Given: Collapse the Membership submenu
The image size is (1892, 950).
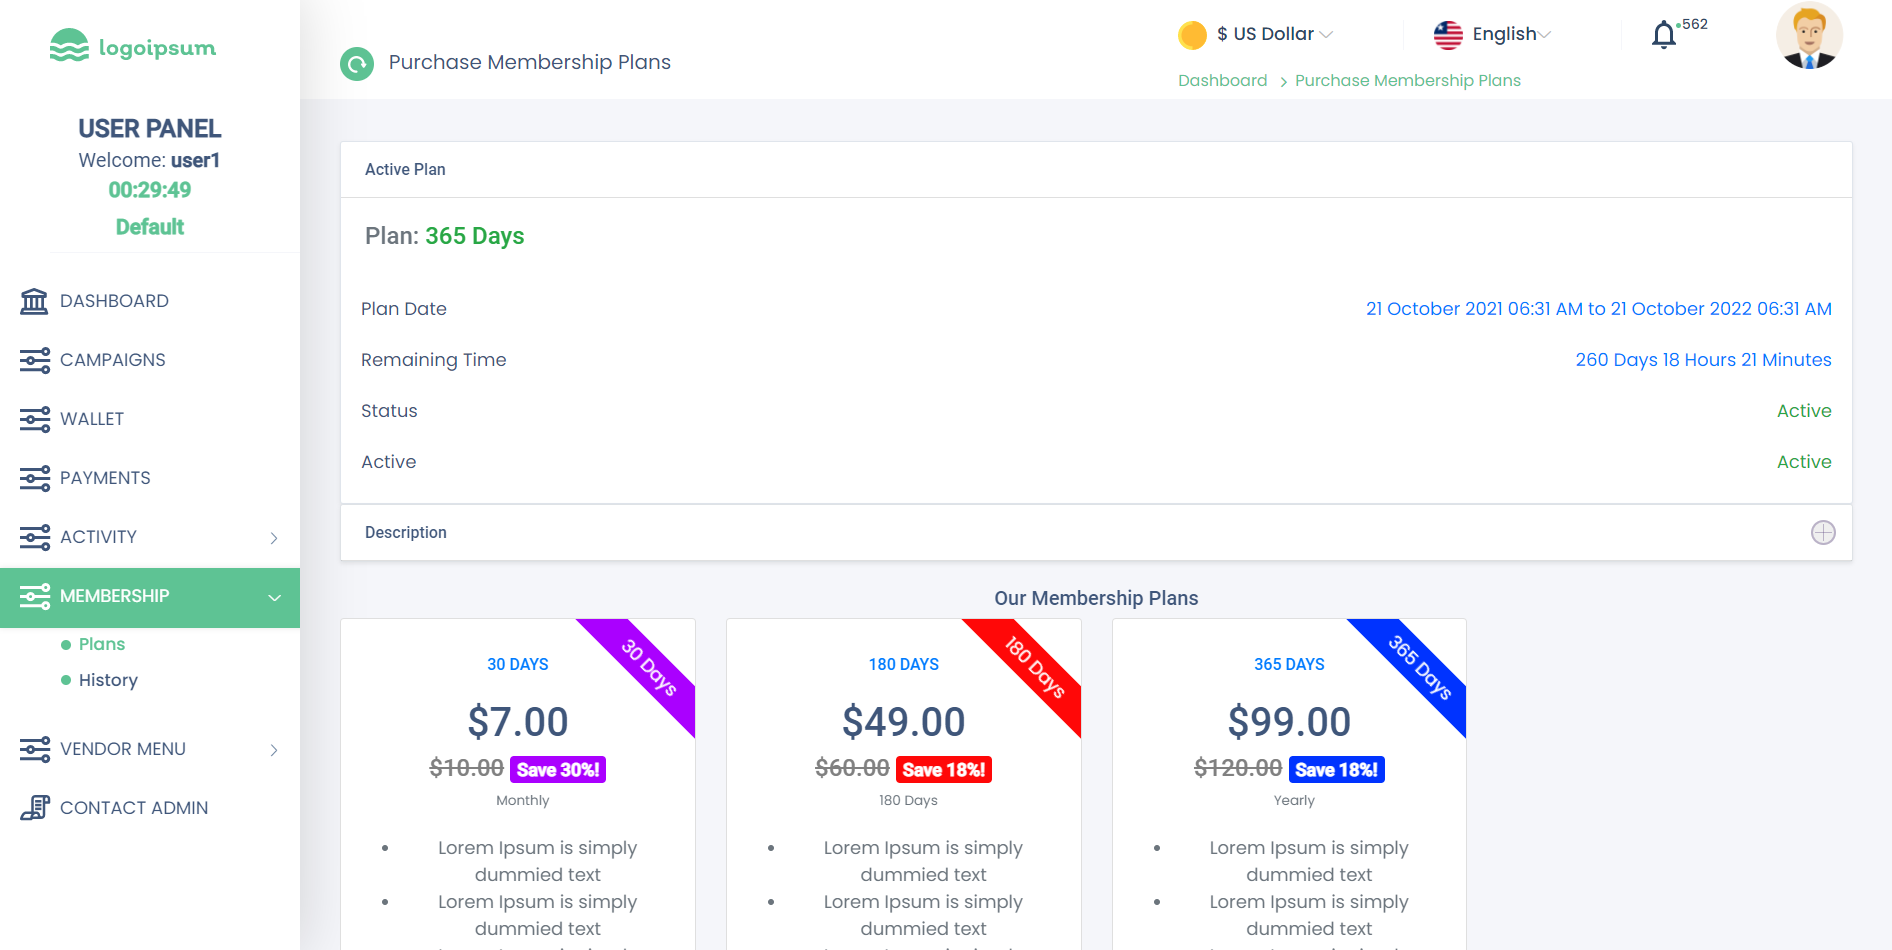Looking at the screenshot, I should click(x=274, y=596).
